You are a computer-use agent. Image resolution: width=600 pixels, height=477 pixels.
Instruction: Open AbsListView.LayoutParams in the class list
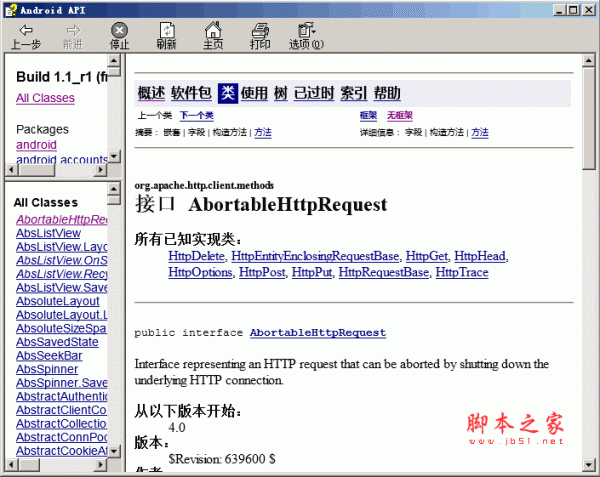click(62, 247)
